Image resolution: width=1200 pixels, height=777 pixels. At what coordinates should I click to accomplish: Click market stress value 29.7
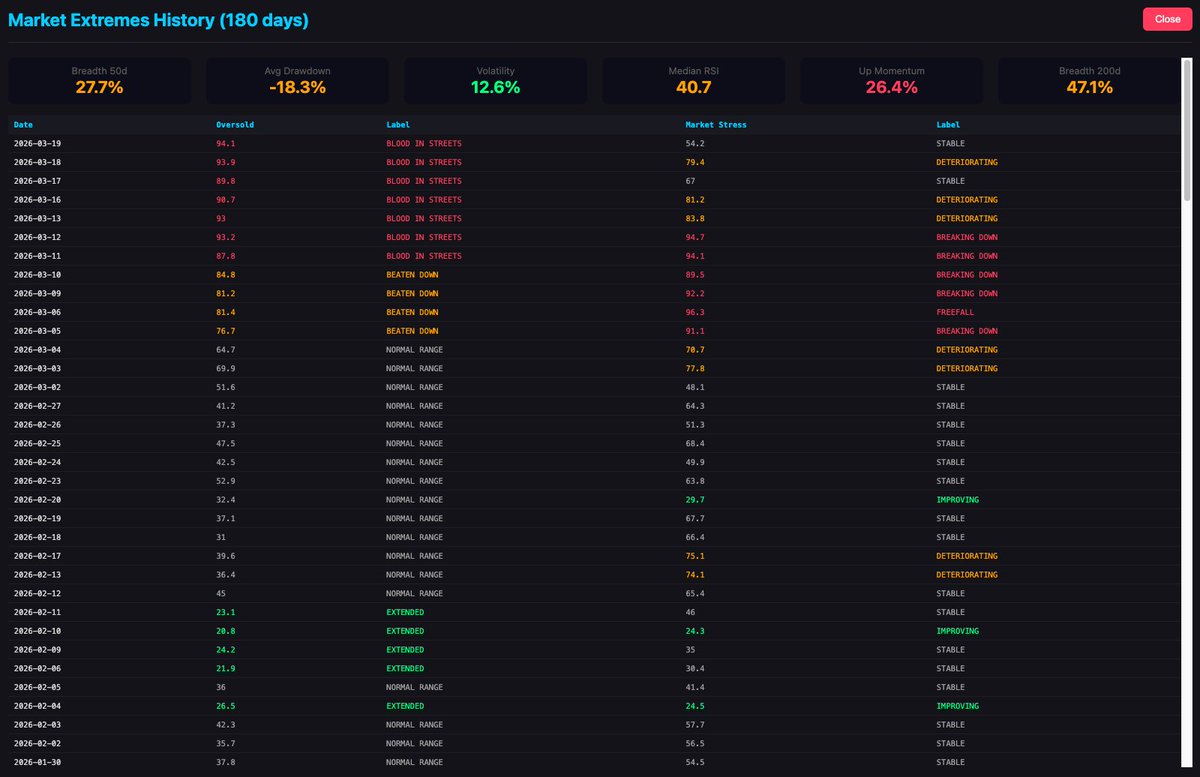(x=694, y=500)
